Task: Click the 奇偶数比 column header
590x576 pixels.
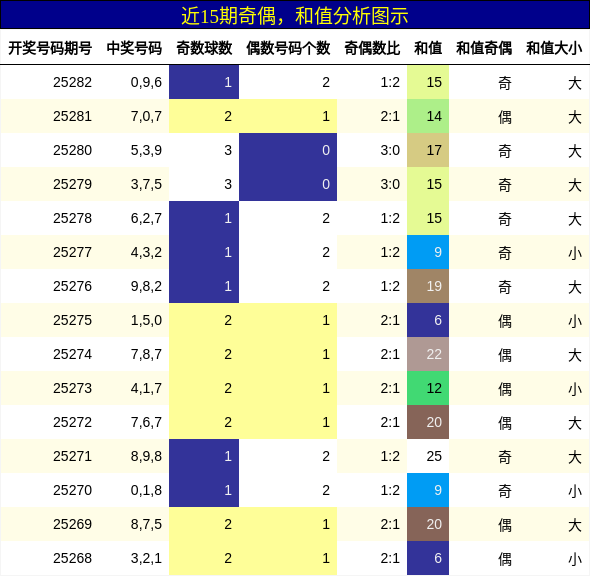Action: click(372, 48)
